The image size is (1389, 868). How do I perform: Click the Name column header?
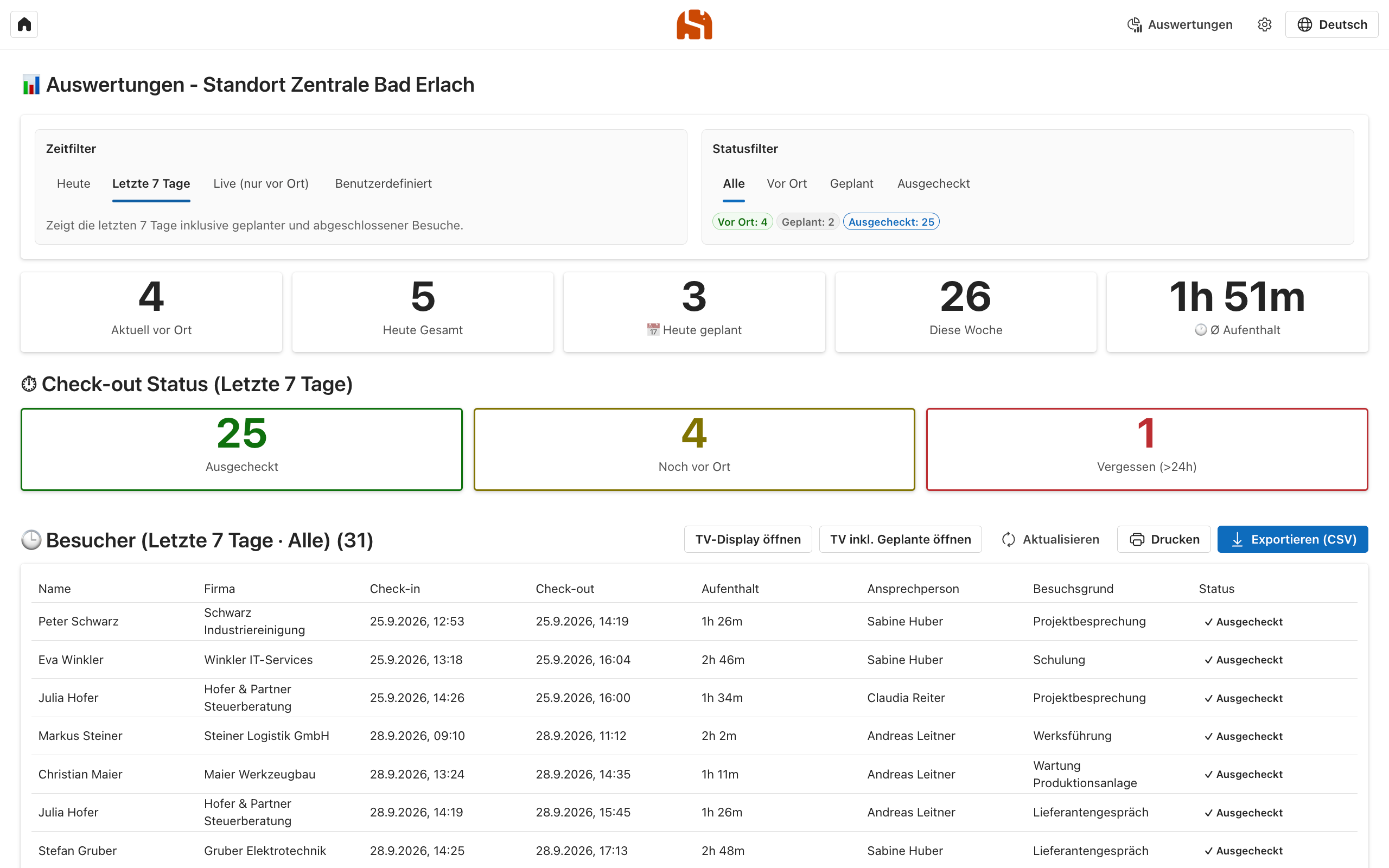[55, 589]
